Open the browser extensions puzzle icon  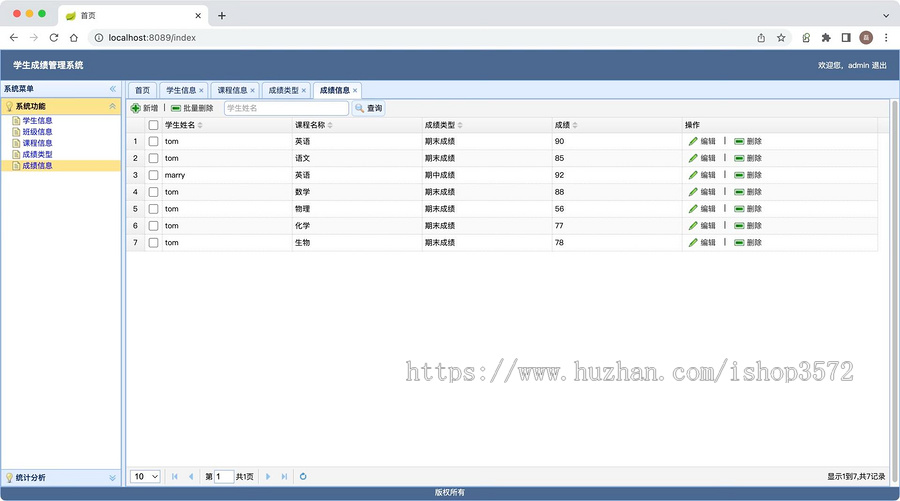click(x=826, y=38)
